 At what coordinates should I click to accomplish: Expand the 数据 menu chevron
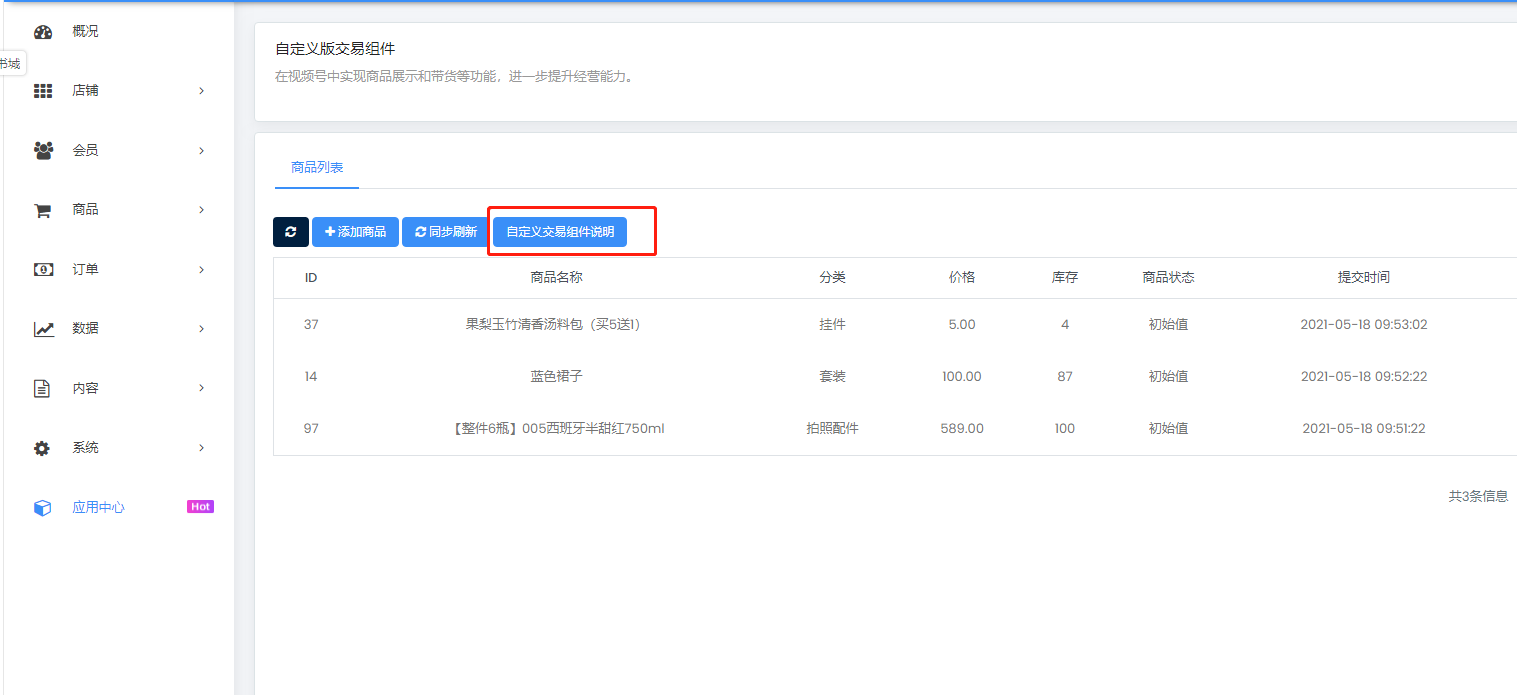[x=201, y=329]
